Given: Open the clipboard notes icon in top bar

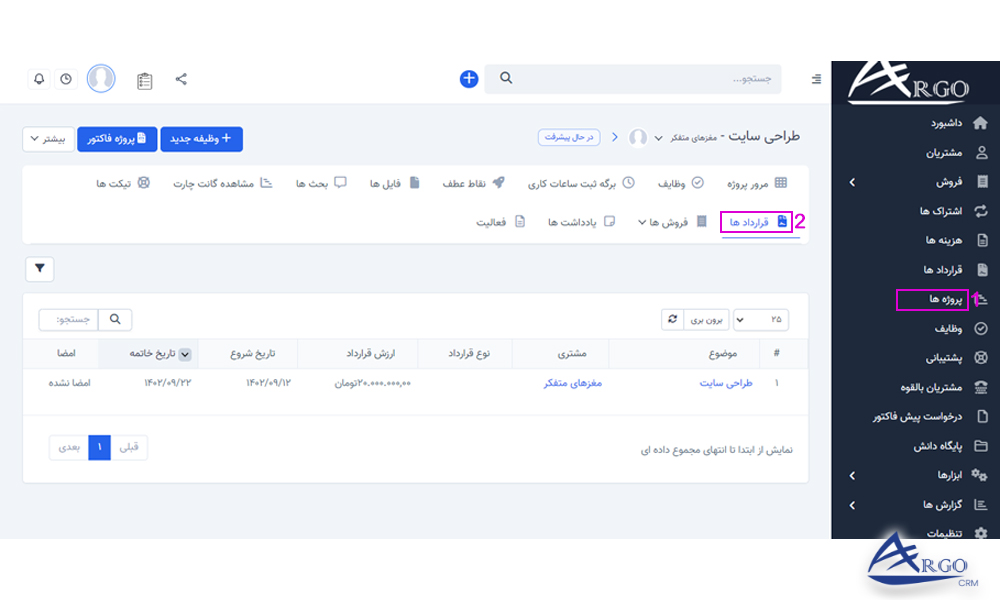Looking at the screenshot, I should [x=144, y=80].
